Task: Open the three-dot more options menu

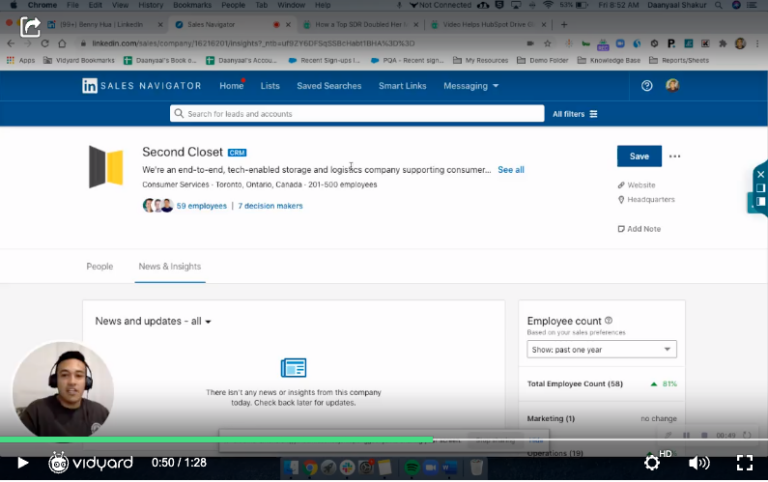Action: tap(674, 156)
